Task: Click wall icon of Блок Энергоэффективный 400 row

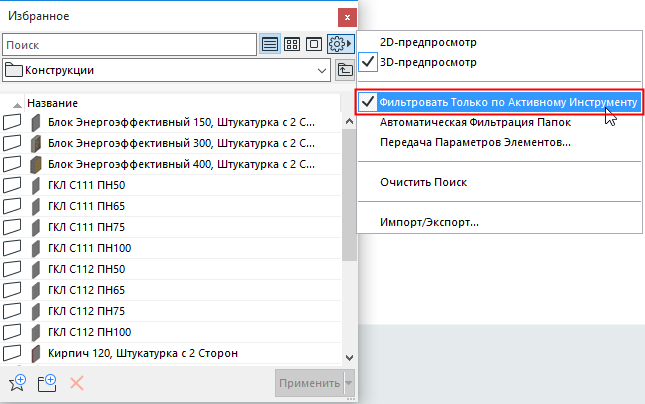Action: [x=12, y=164]
